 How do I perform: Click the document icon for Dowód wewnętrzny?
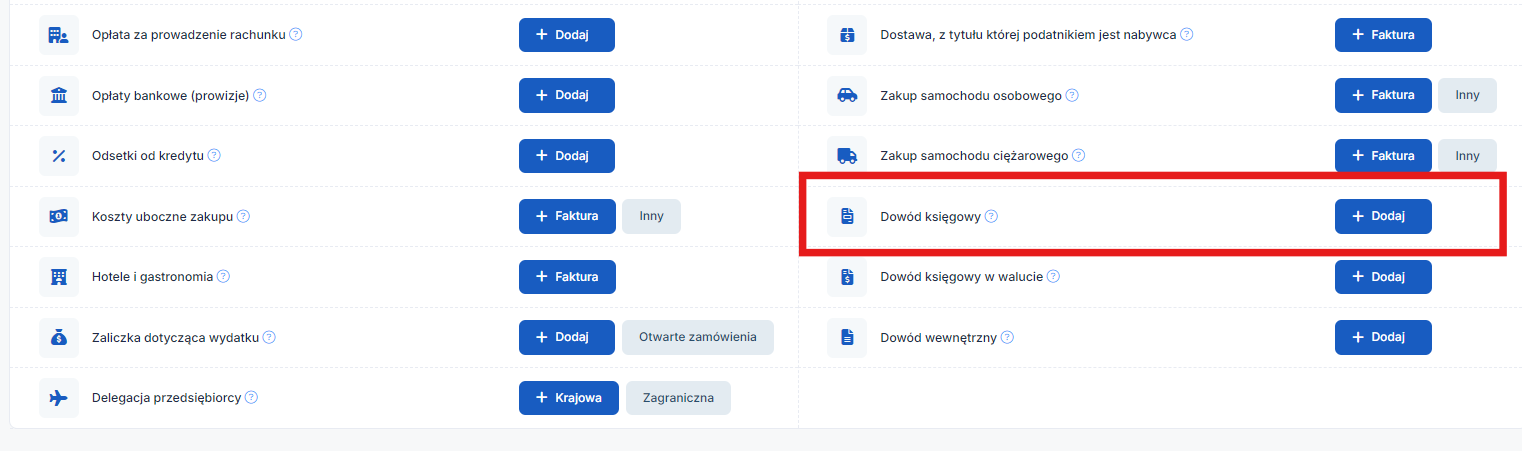point(847,338)
